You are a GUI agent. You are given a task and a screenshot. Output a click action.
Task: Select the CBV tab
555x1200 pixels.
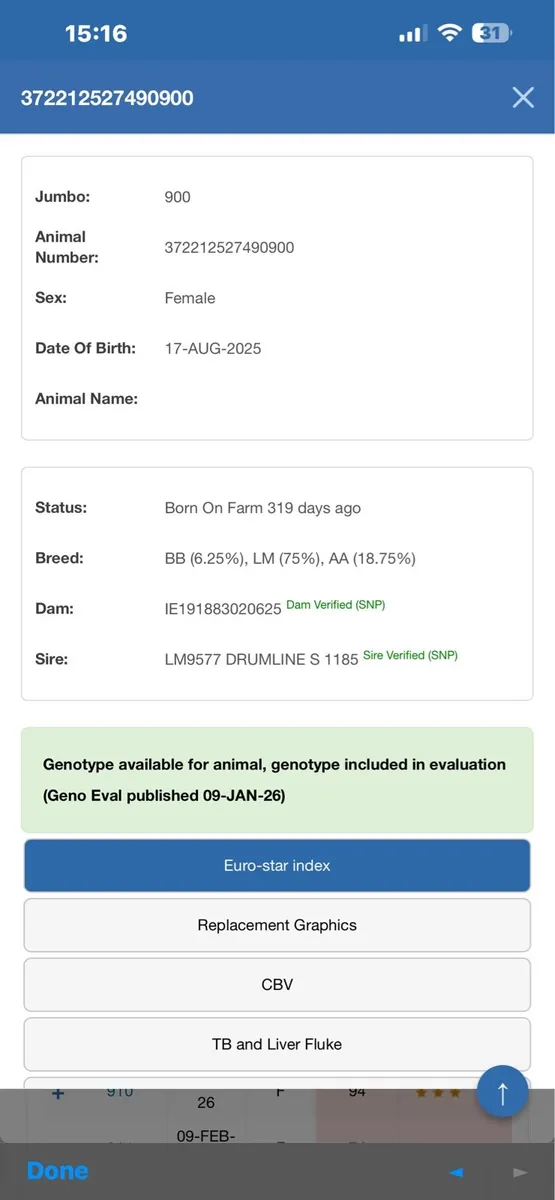click(x=277, y=984)
